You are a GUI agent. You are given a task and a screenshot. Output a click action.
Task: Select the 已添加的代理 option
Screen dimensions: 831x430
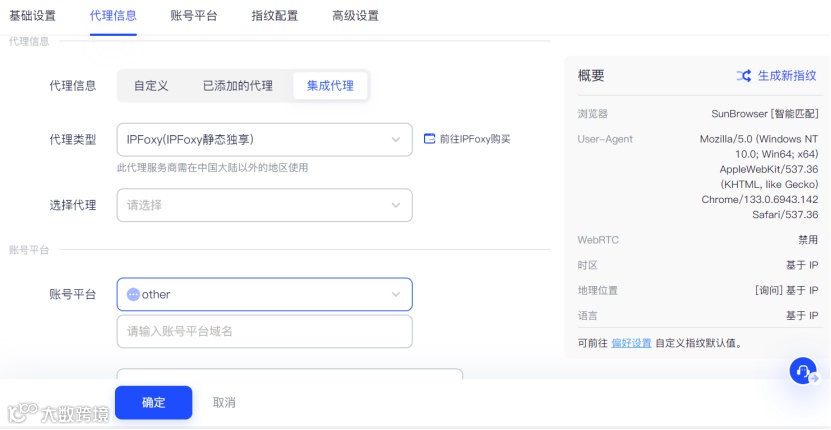pos(237,86)
